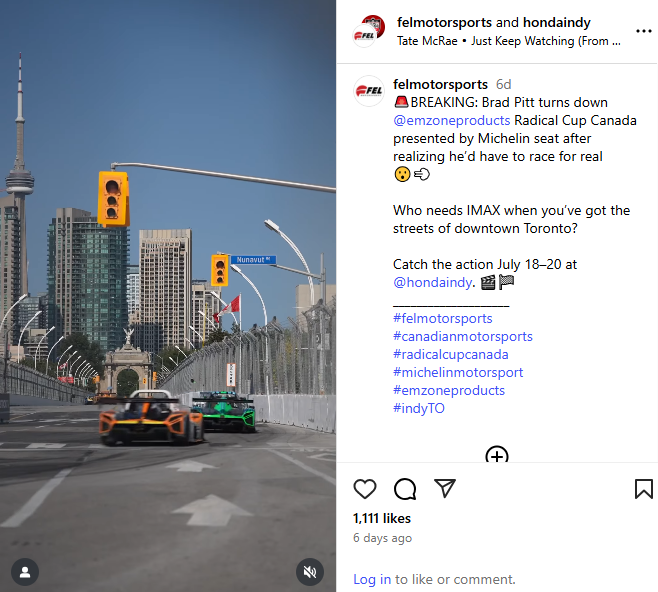Load more comments with plus circle
The image size is (658, 592).
tap(497, 455)
